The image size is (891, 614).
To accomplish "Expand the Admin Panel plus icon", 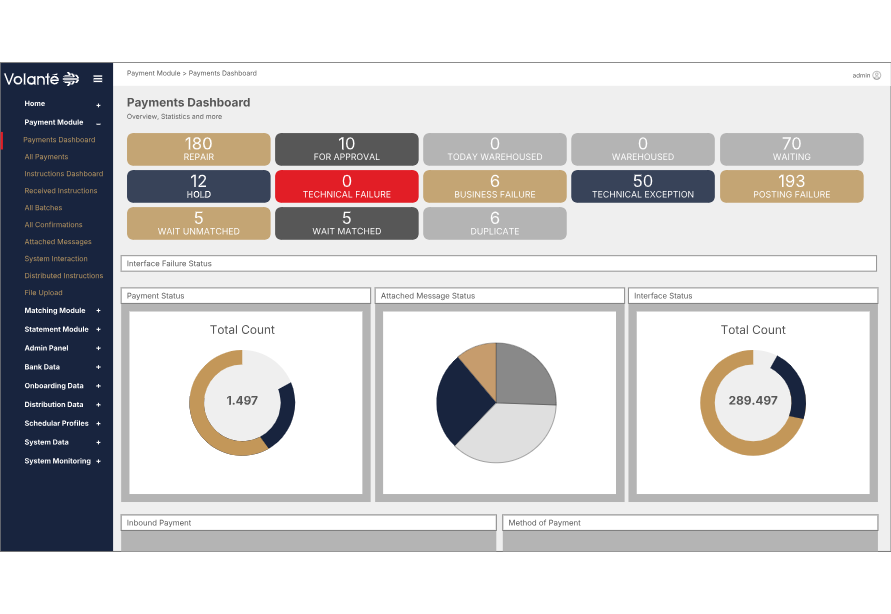I will click(x=98, y=348).
